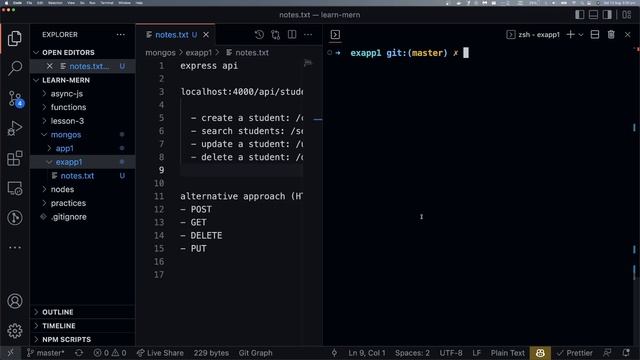Expand the Timeline section
640x360 pixels.
[x=82, y=326]
